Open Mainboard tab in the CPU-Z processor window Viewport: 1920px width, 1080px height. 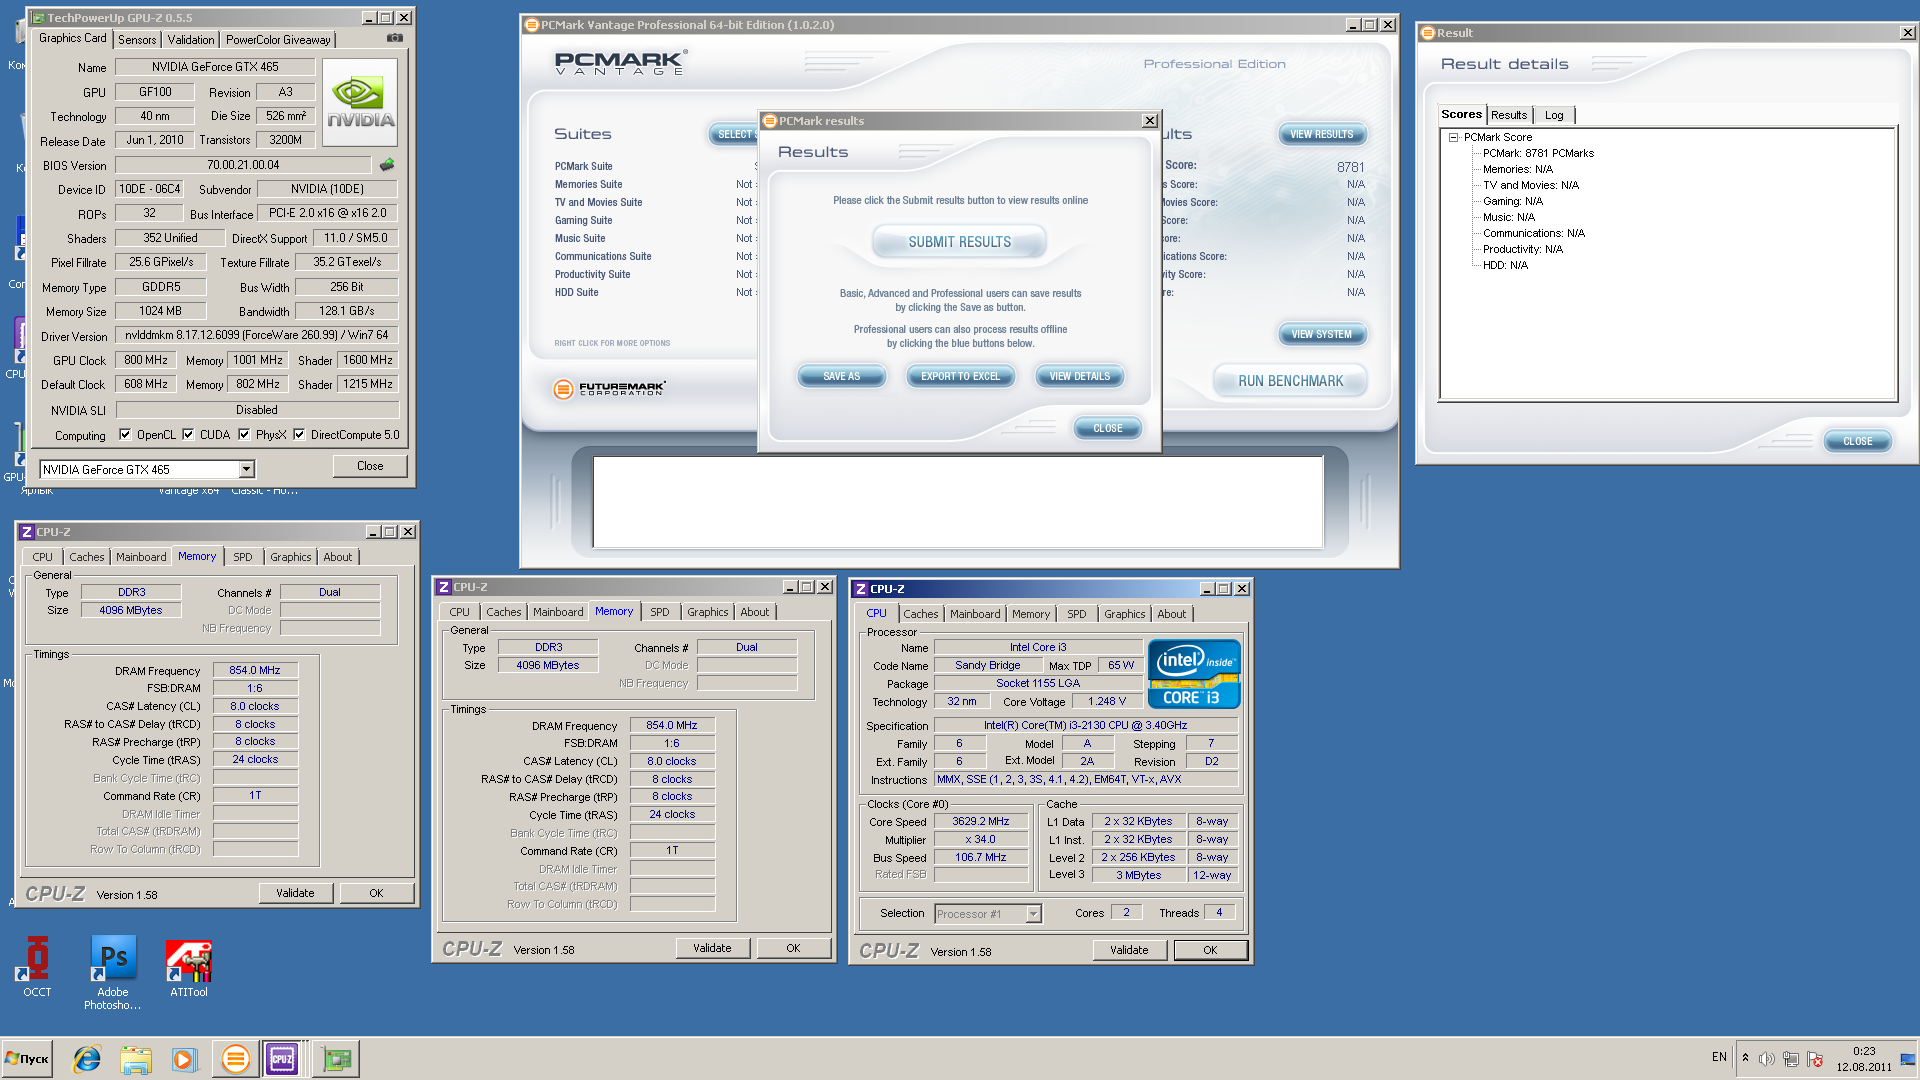click(x=975, y=614)
